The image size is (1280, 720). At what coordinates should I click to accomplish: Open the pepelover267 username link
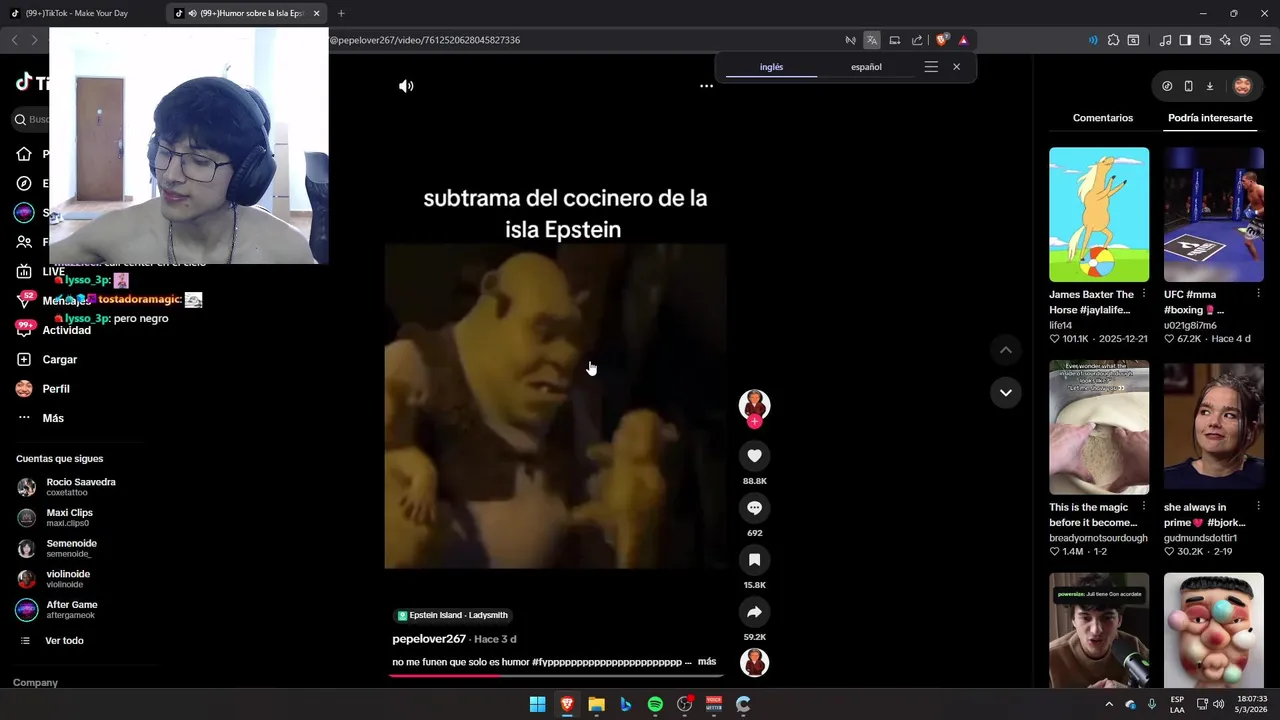click(x=429, y=639)
